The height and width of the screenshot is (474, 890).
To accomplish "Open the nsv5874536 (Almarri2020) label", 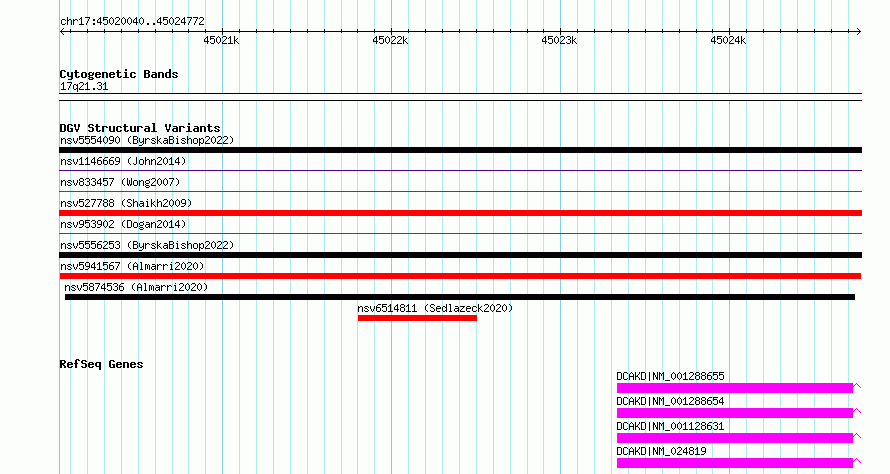I will click(x=136, y=287).
